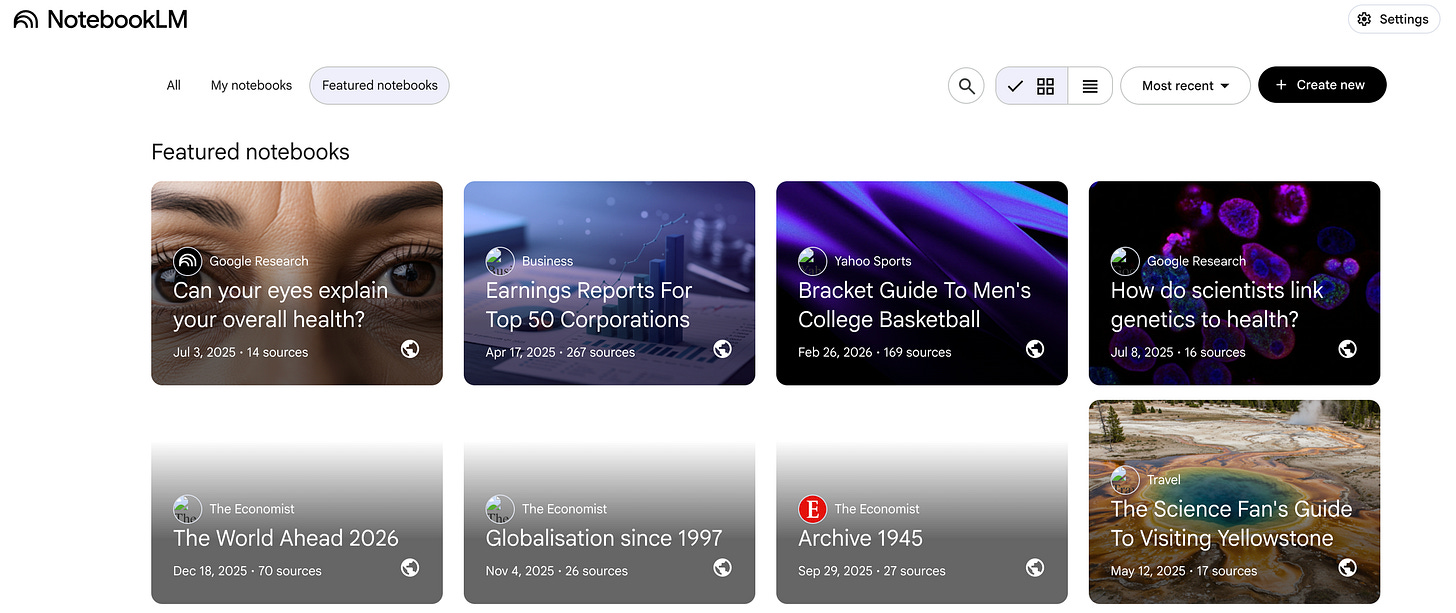
Task: Open Science Fan's Guide To Visiting Yellowstone
Action: coord(1234,502)
